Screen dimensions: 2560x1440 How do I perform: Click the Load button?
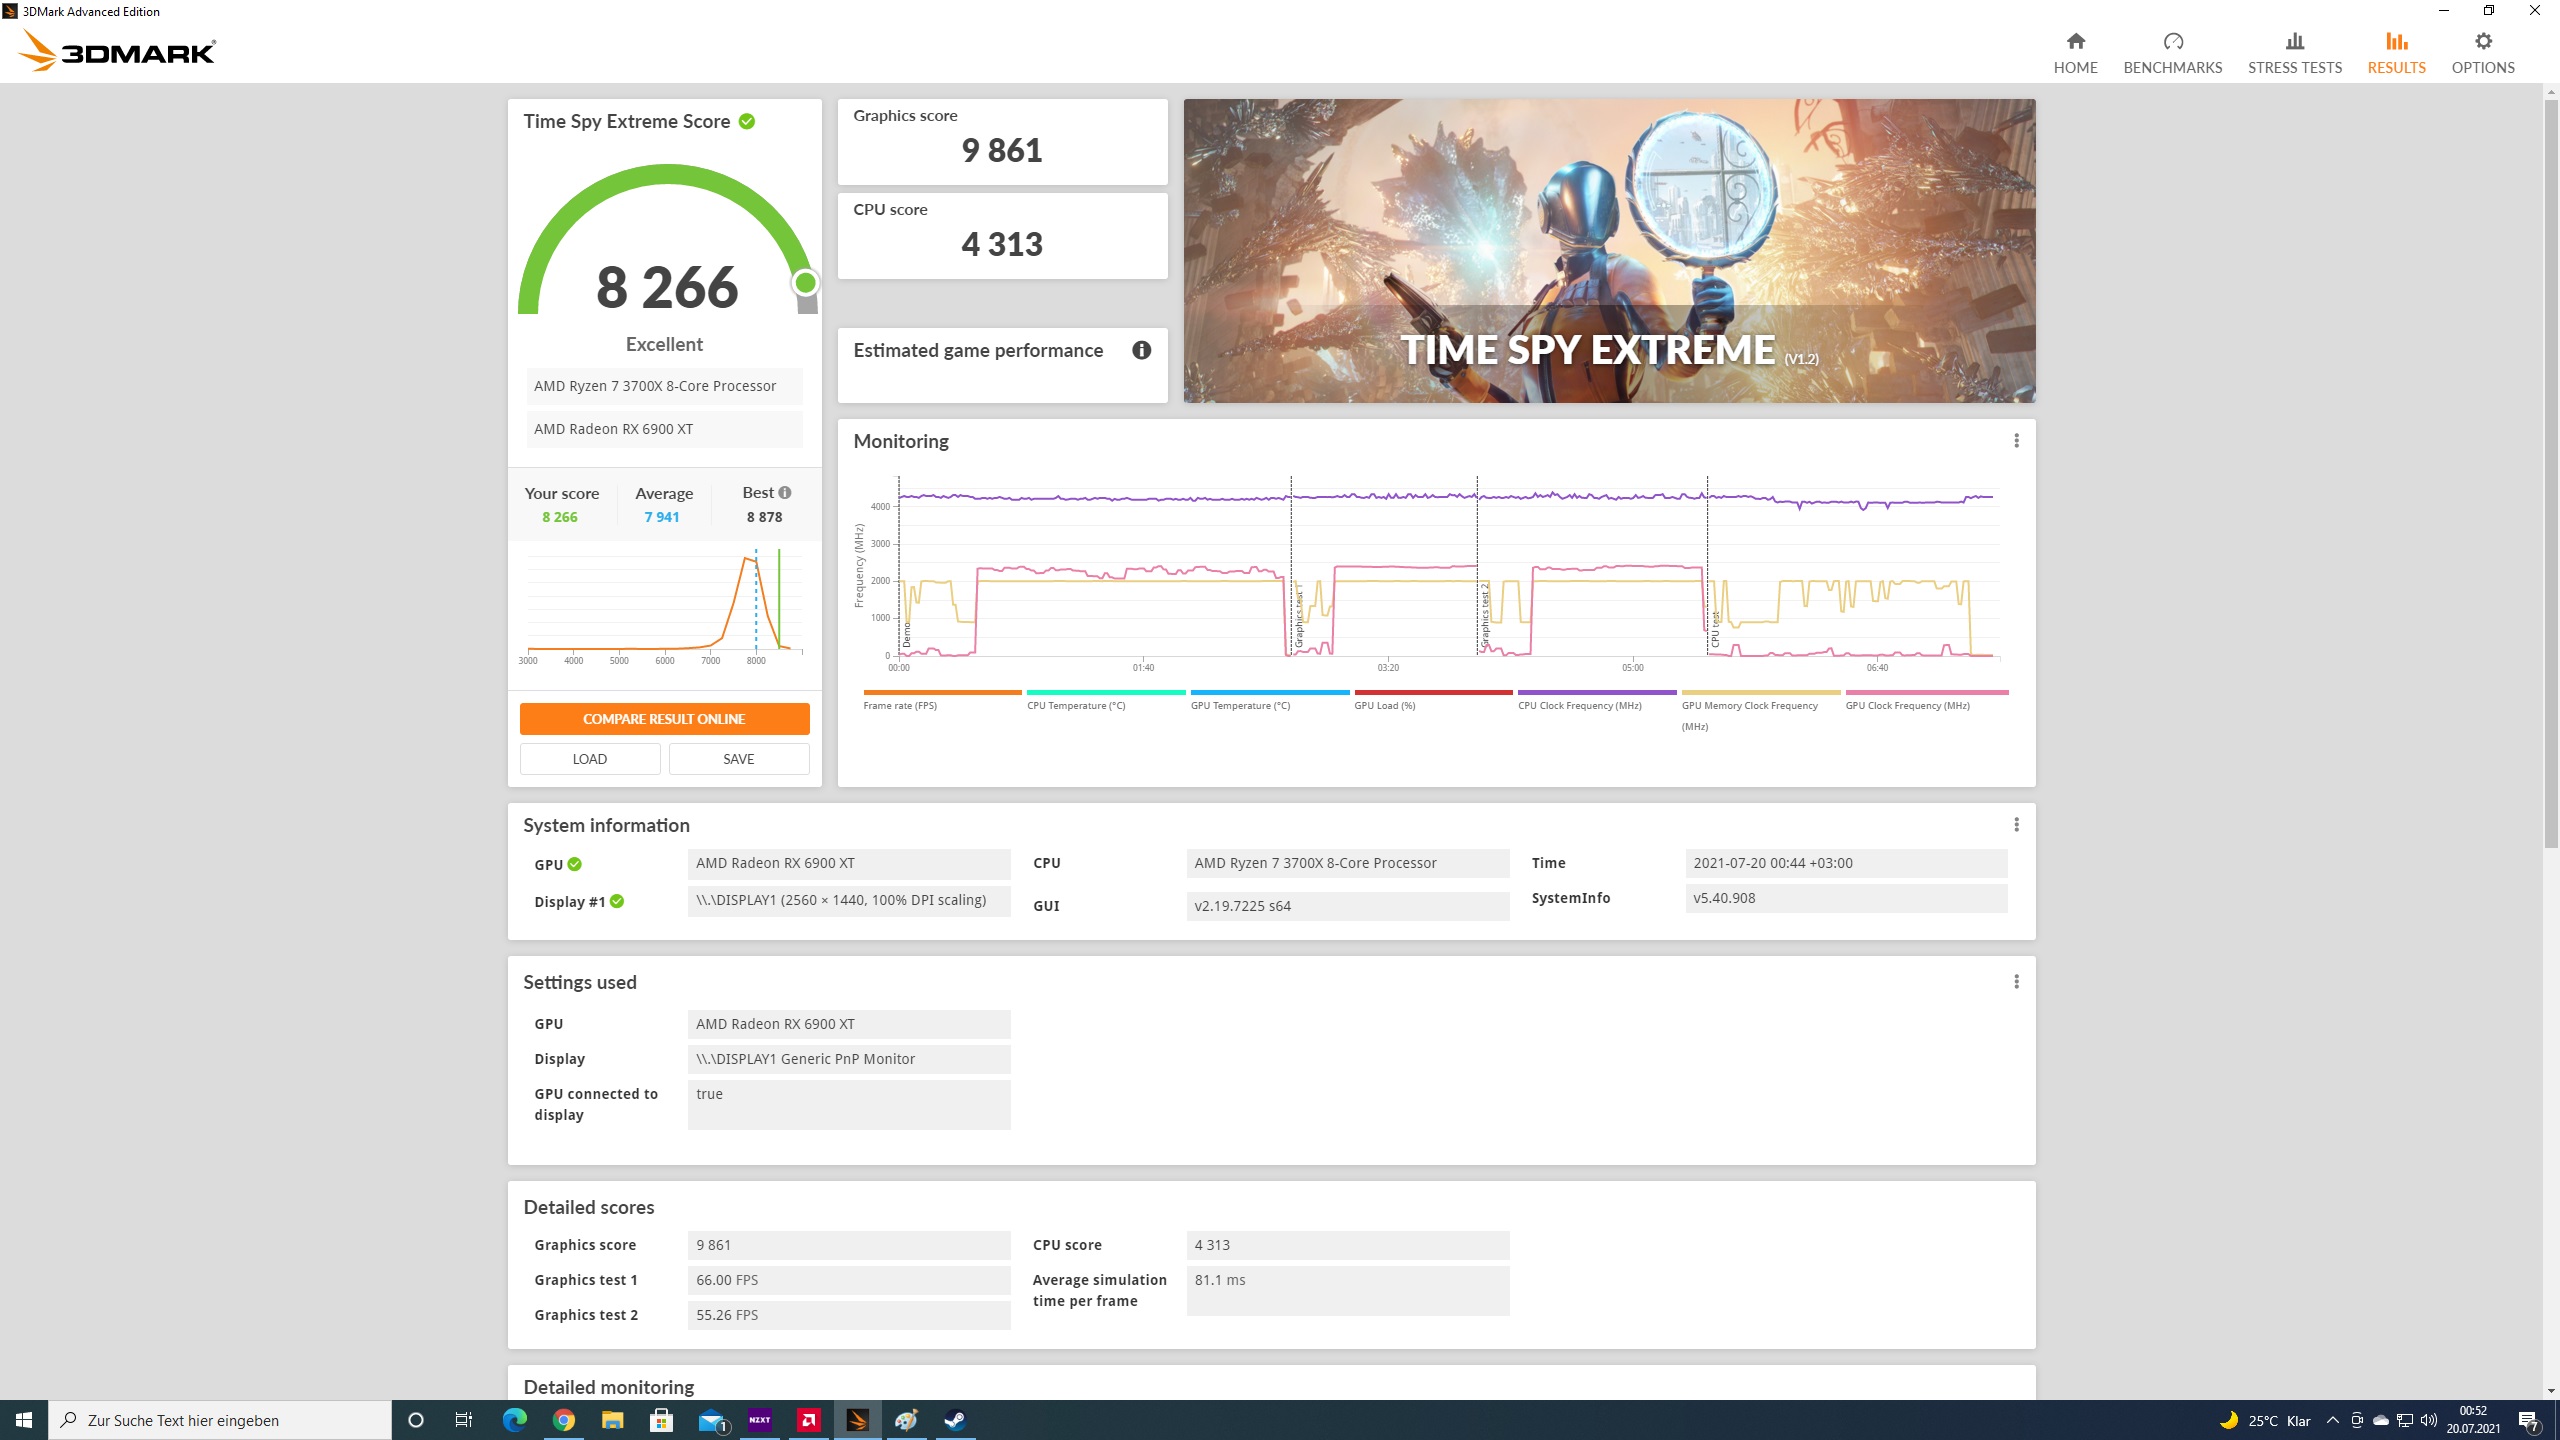pyautogui.click(x=589, y=759)
